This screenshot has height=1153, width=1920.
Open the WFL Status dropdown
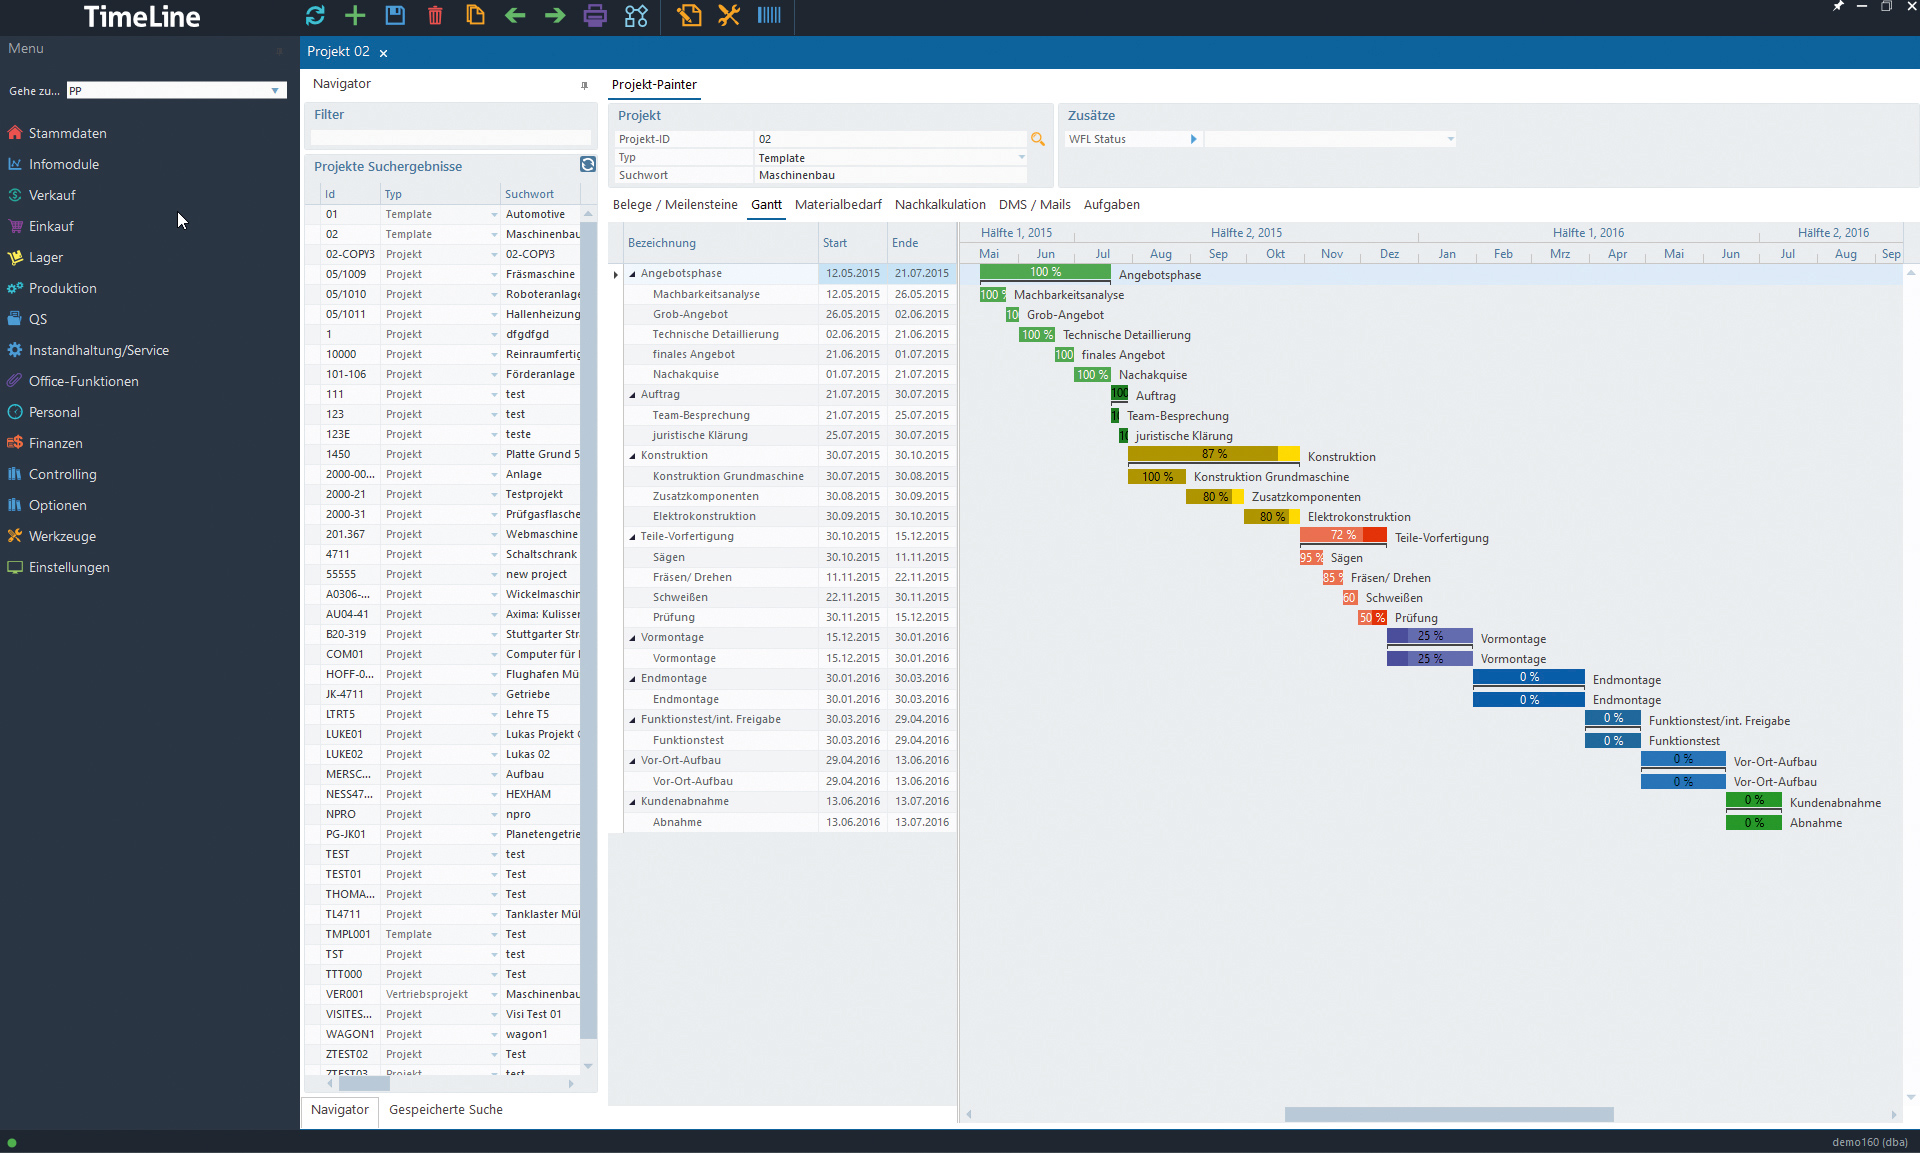click(1450, 139)
